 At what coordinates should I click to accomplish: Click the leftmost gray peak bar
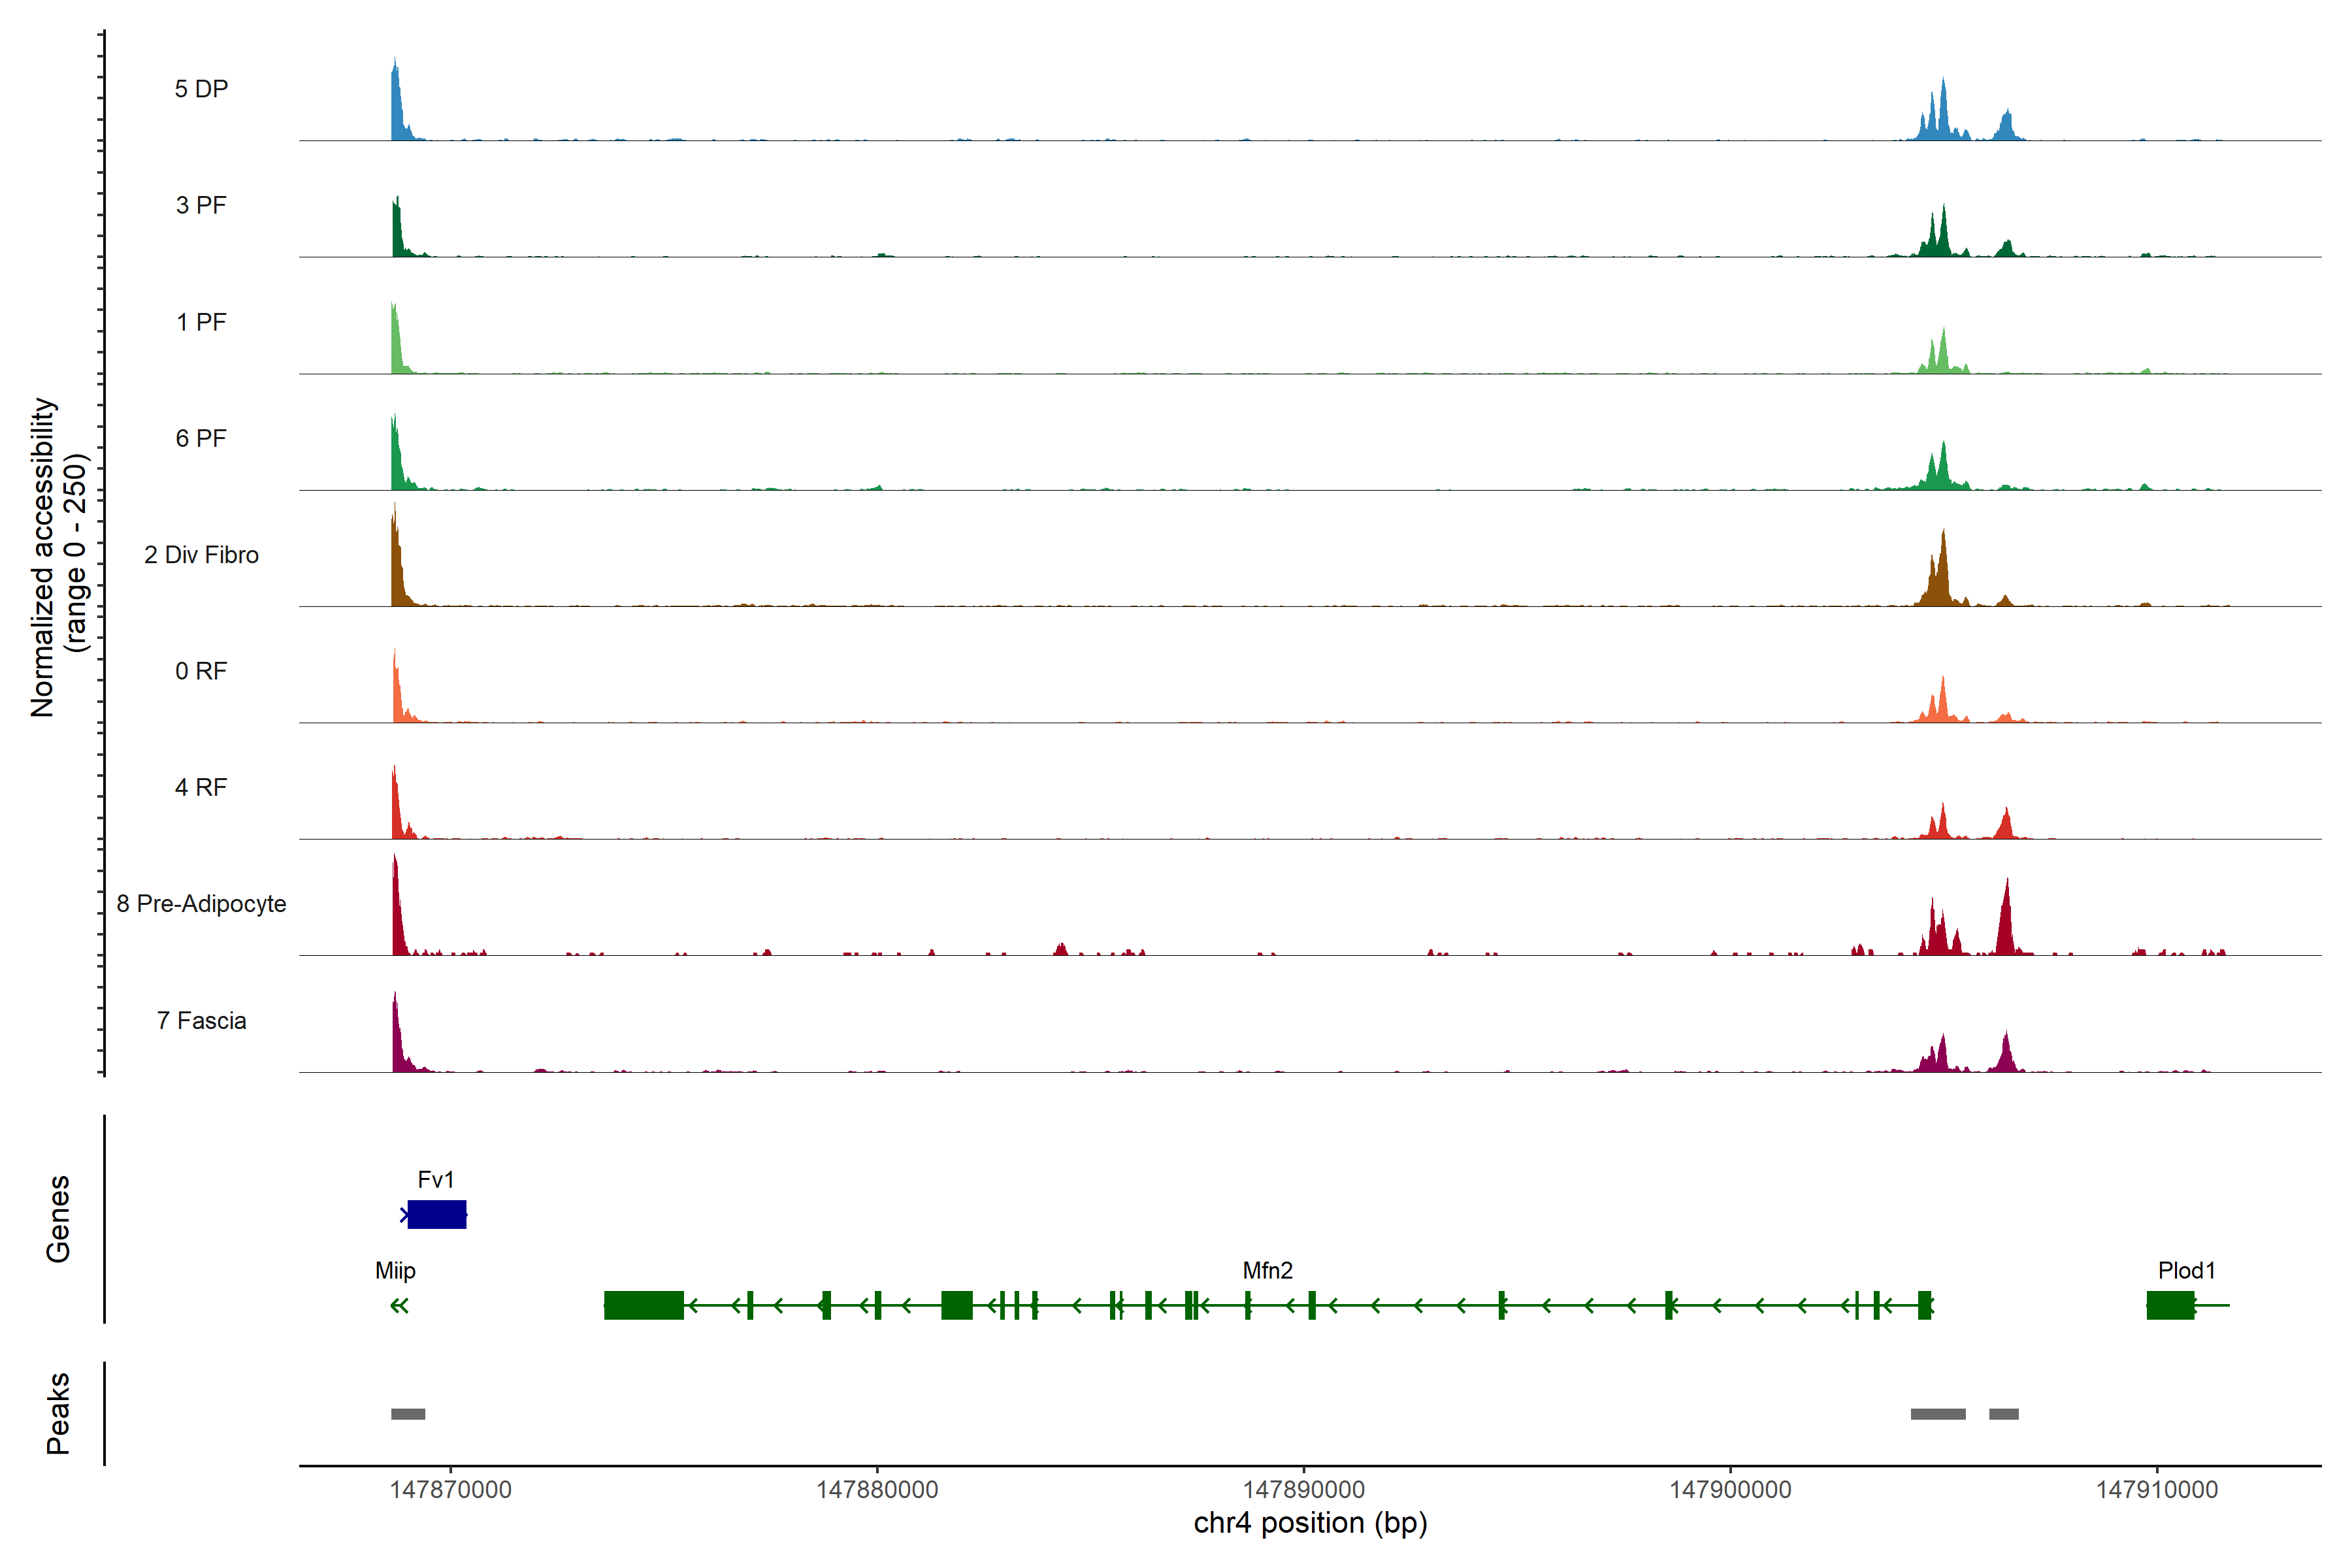(408, 1414)
